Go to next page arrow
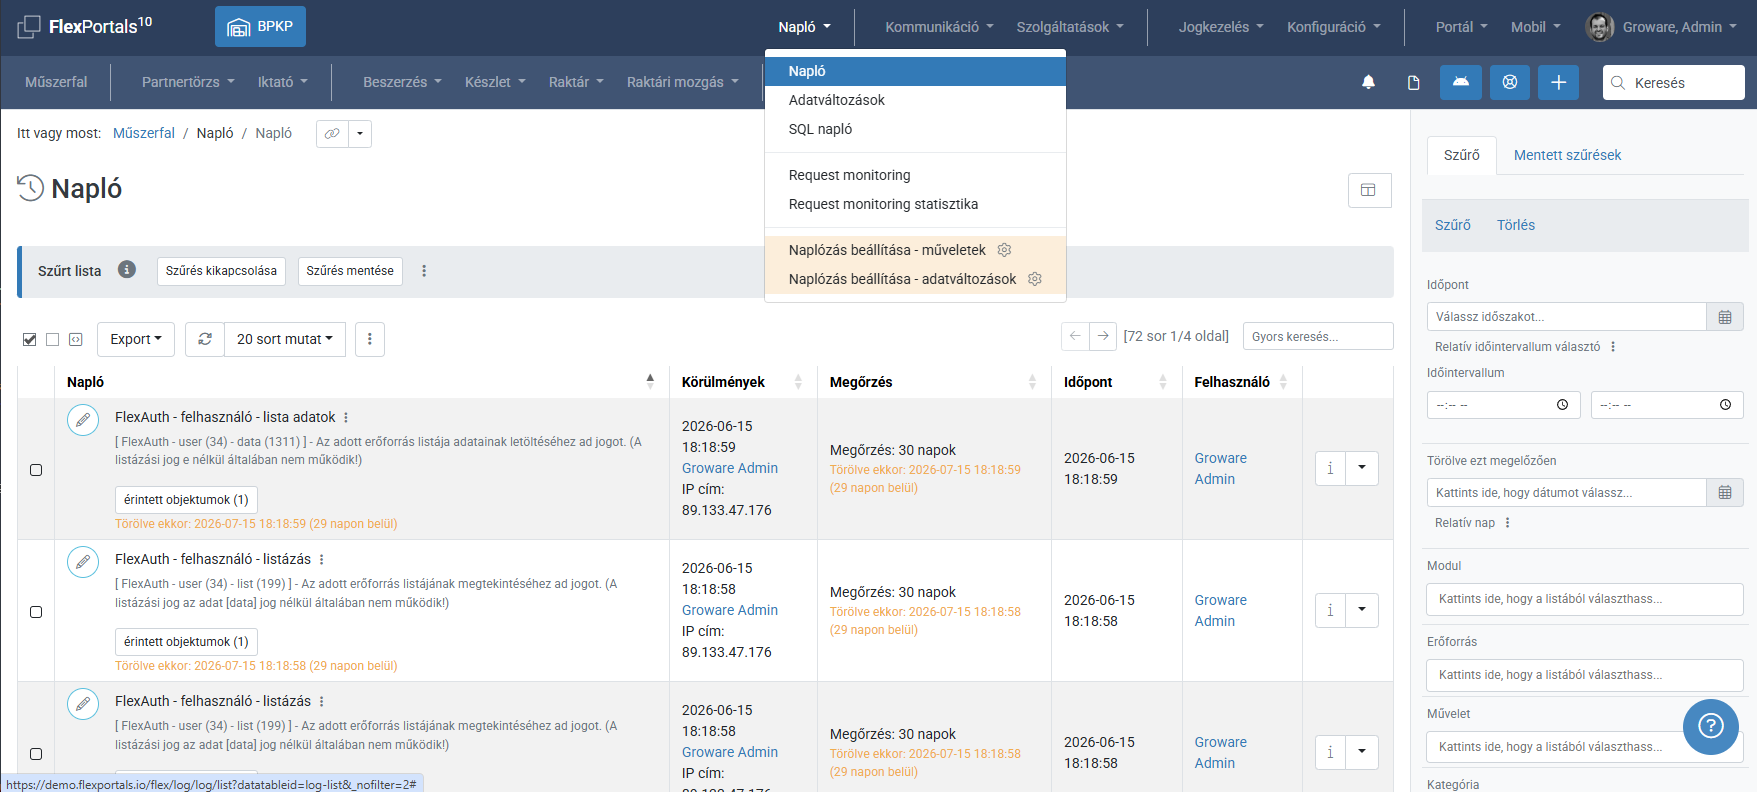 [x=1103, y=336]
